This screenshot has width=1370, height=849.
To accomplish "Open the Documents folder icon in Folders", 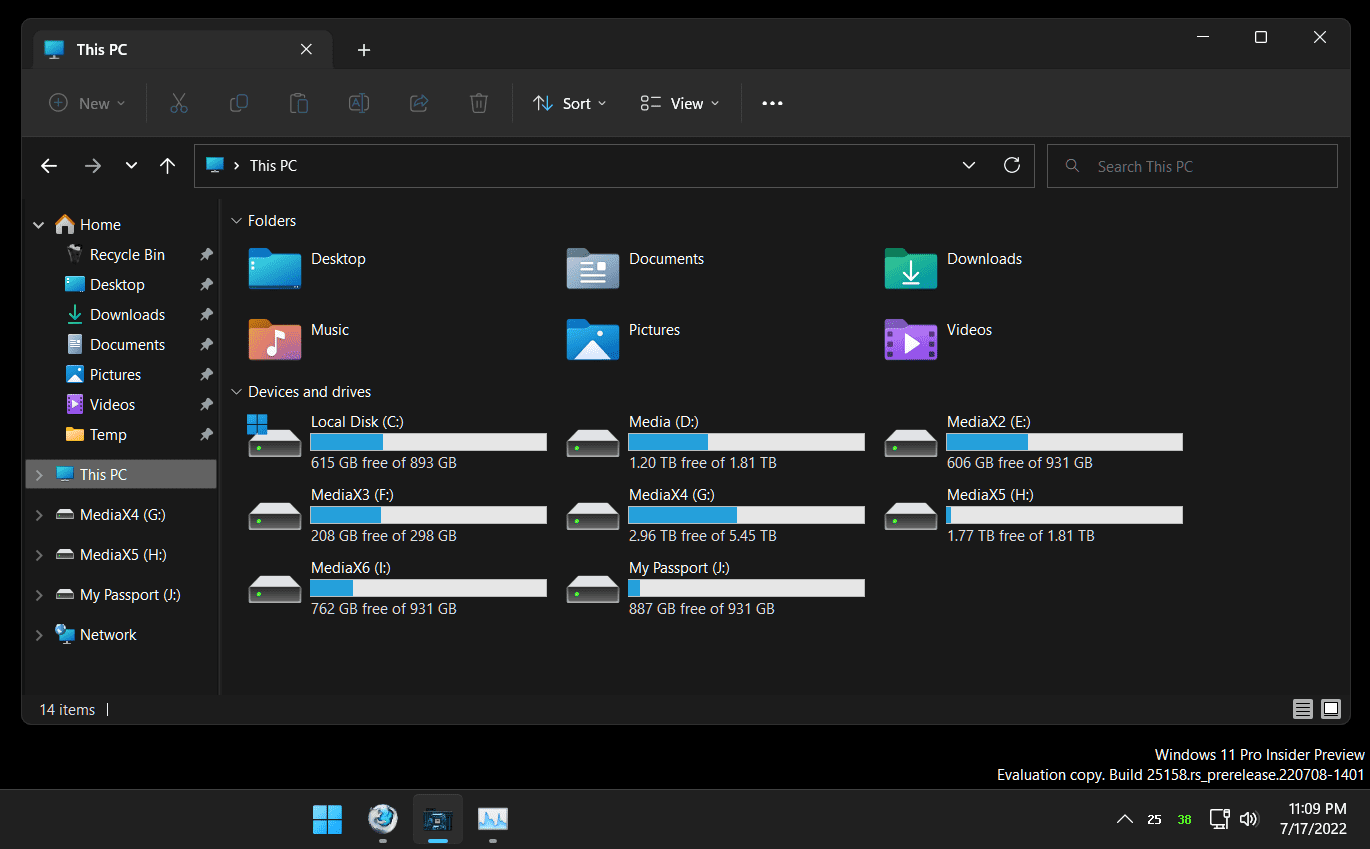I will click(593, 268).
